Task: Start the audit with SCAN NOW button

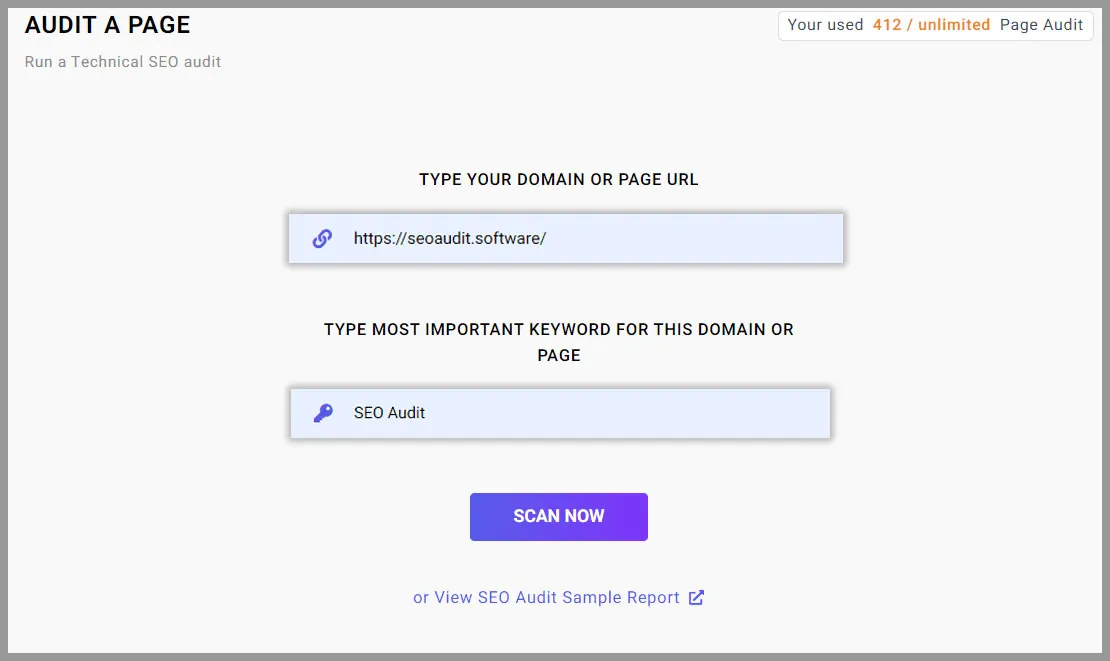Action: (559, 517)
